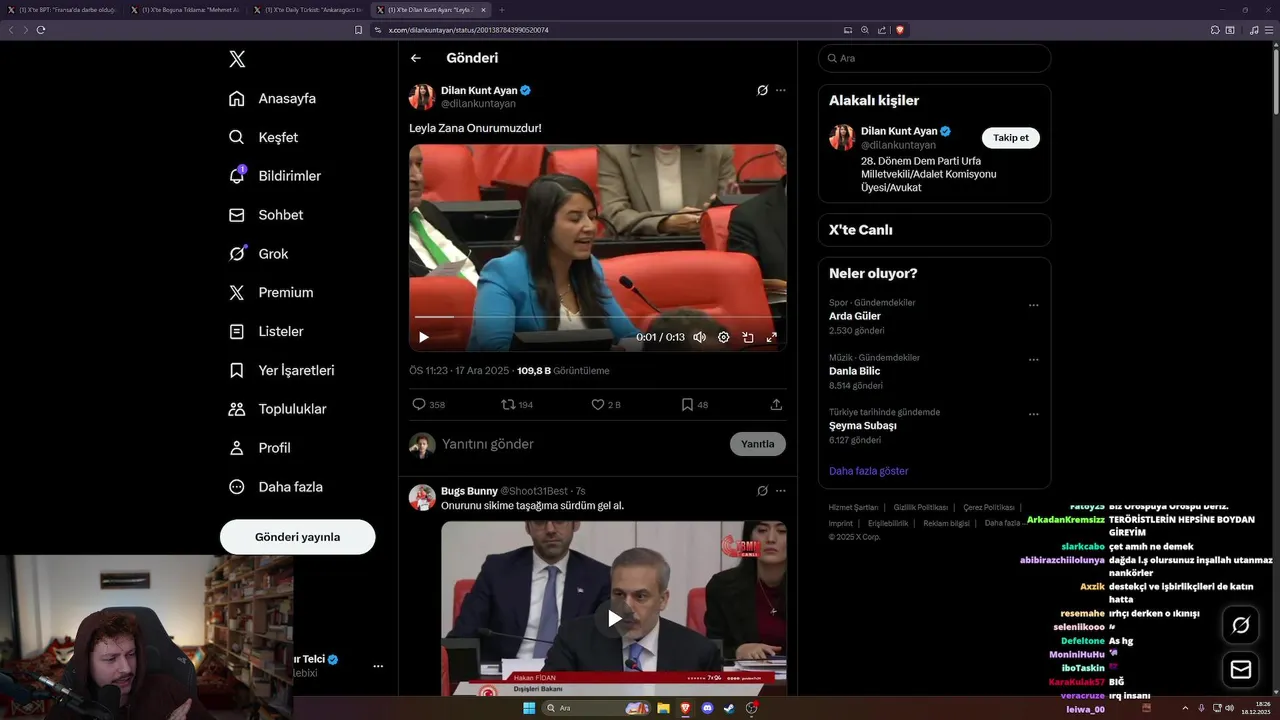Click the Ara search box on X
This screenshot has width=1280, height=720.
934,58
